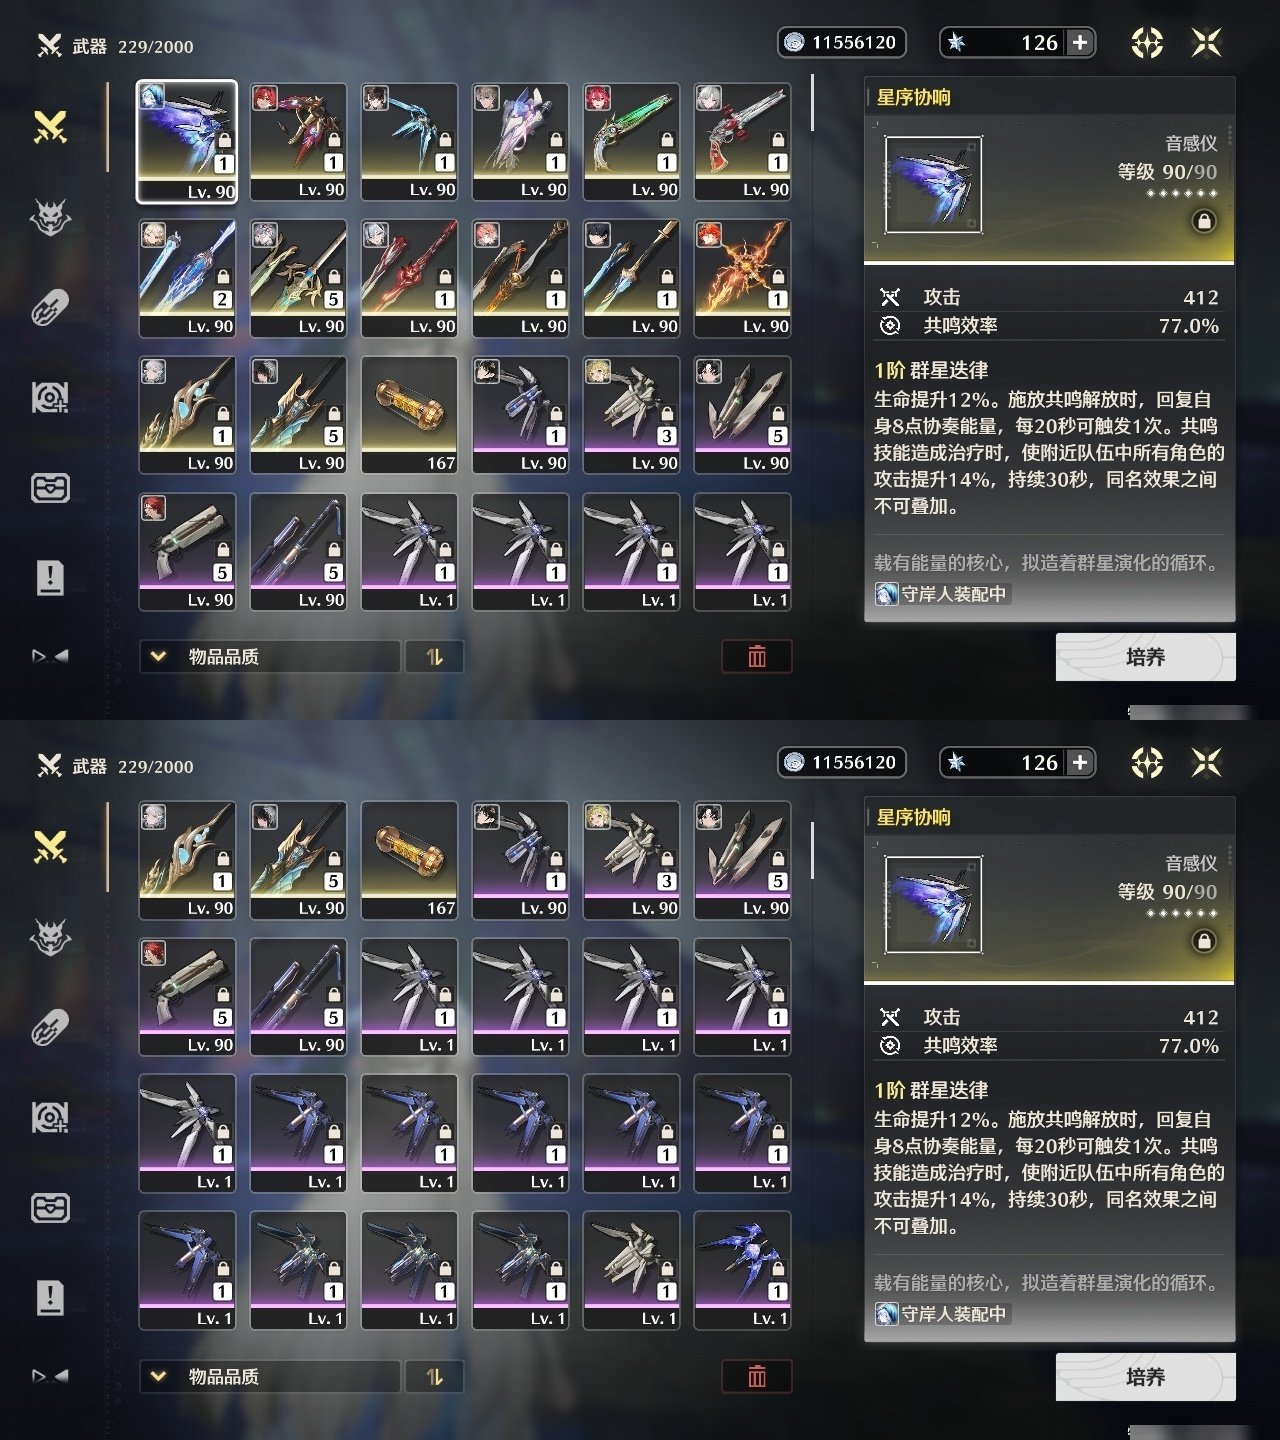This screenshot has width=1280, height=1440.
Task: Open the echo monster-head tab in upper sidebar
Action: point(50,217)
